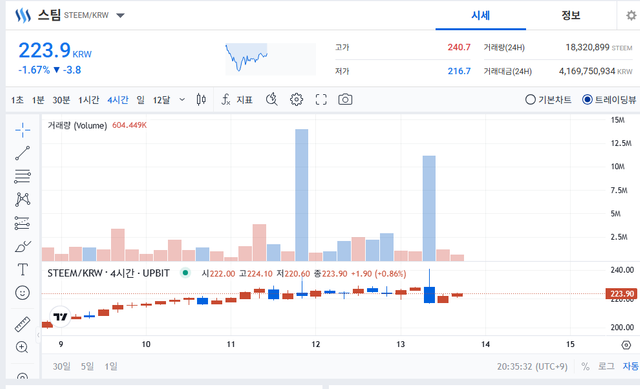Expand the STEEM/KRW market dropdown arrow
The image size is (640, 389).
click(x=120, y=16)
